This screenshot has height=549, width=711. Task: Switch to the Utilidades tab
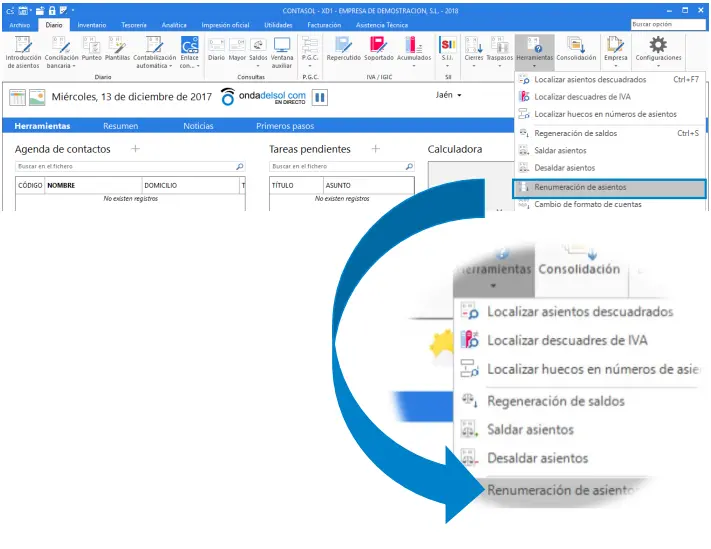pos(278,25)
